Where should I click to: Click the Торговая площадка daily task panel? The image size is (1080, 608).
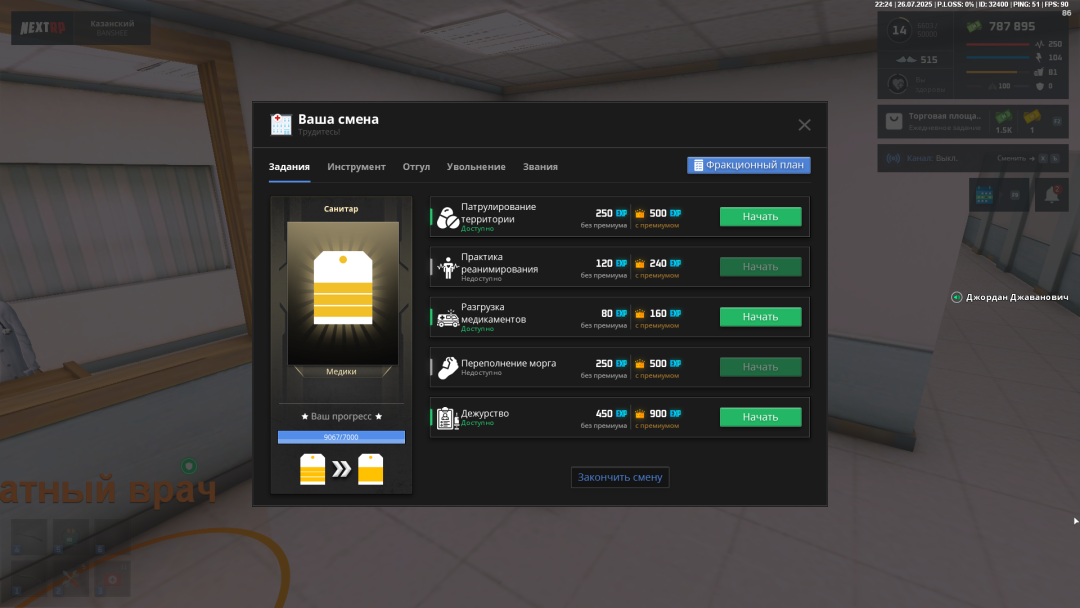pyautogui.click(x=973, y=121)
